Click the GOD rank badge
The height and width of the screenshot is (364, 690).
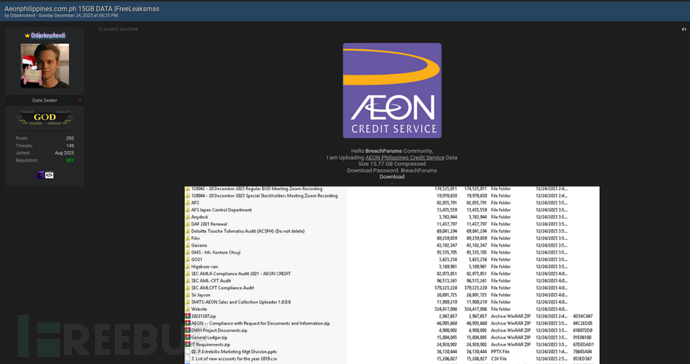[45, 118]
